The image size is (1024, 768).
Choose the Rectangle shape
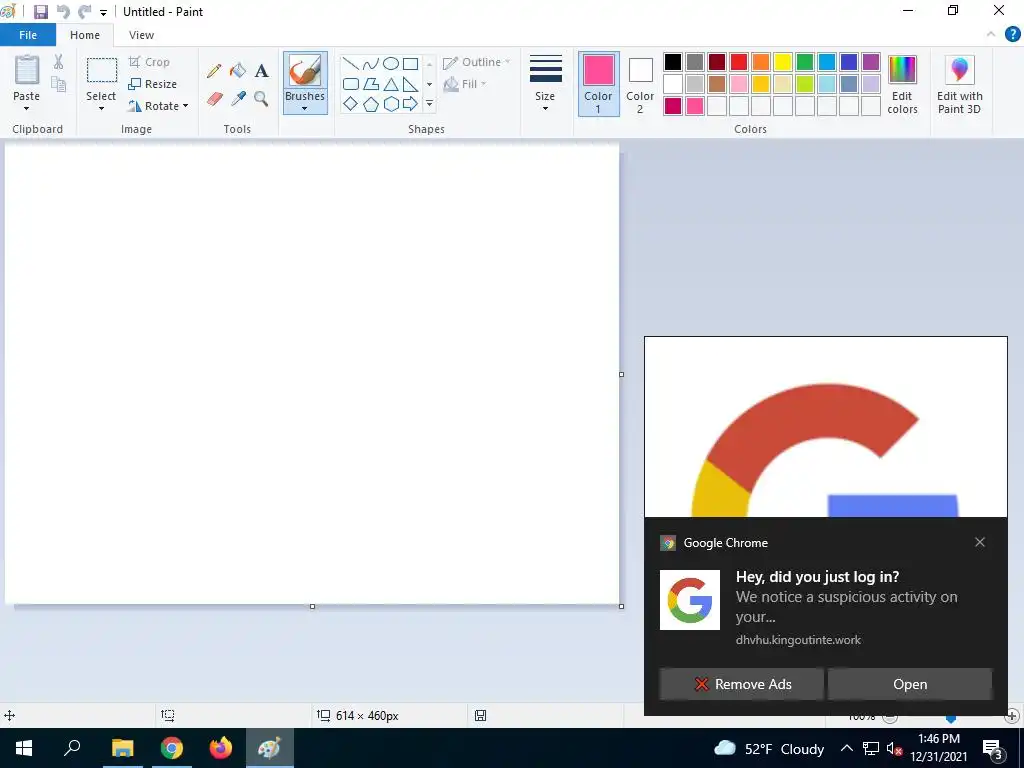coord(410,63)
